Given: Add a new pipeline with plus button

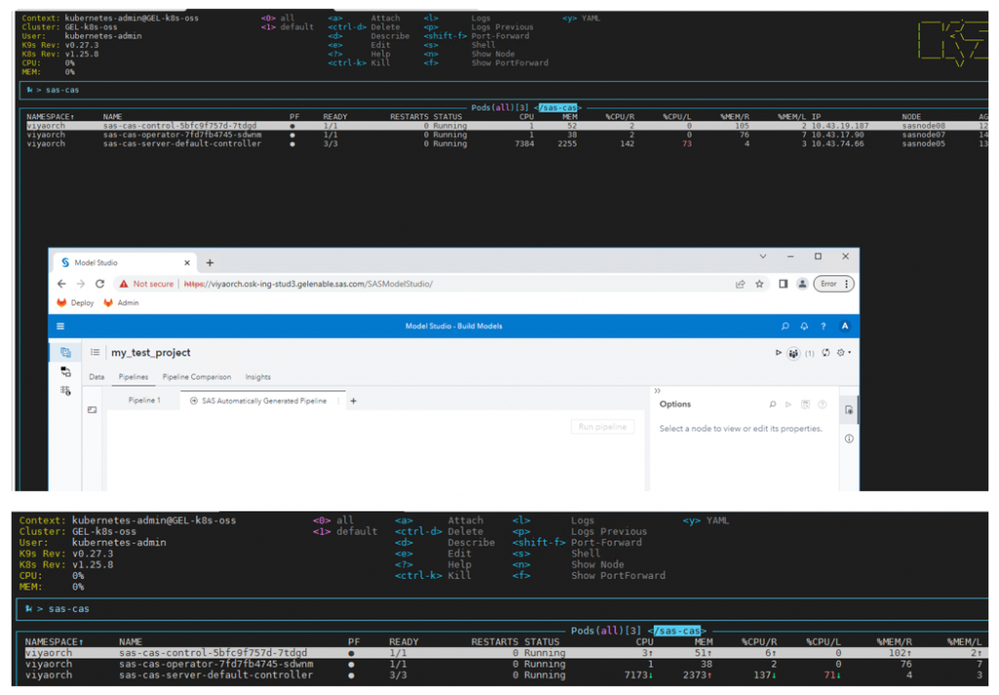Looking at the screenshot, I should coord(354,401).
